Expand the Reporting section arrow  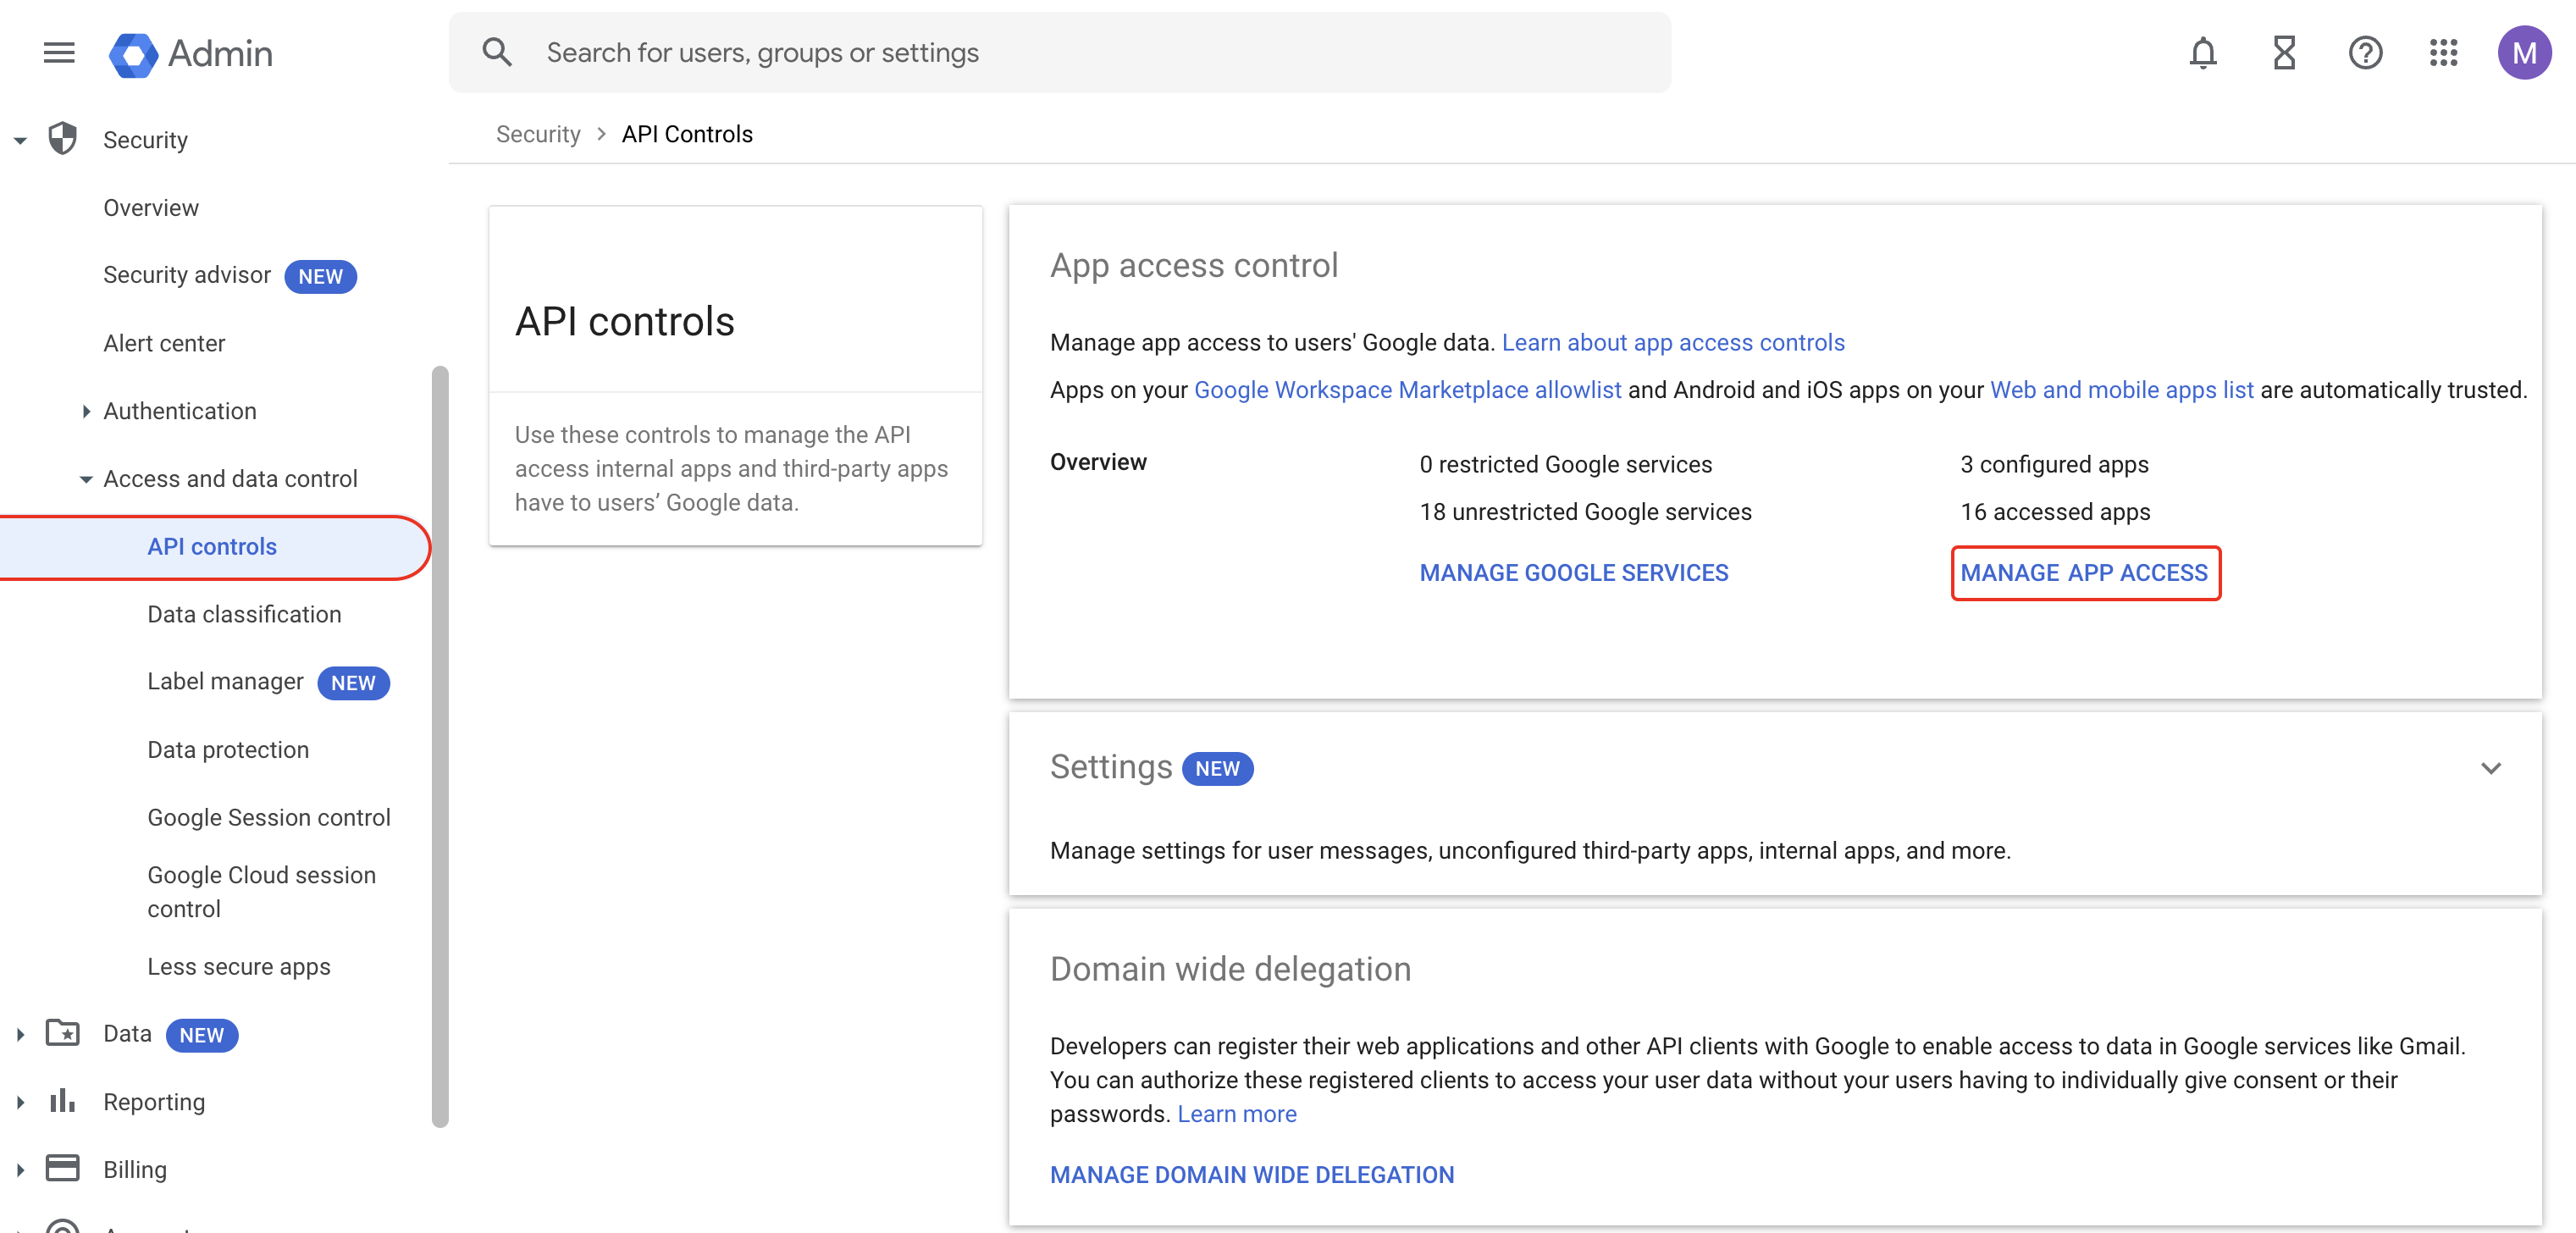20,1102
